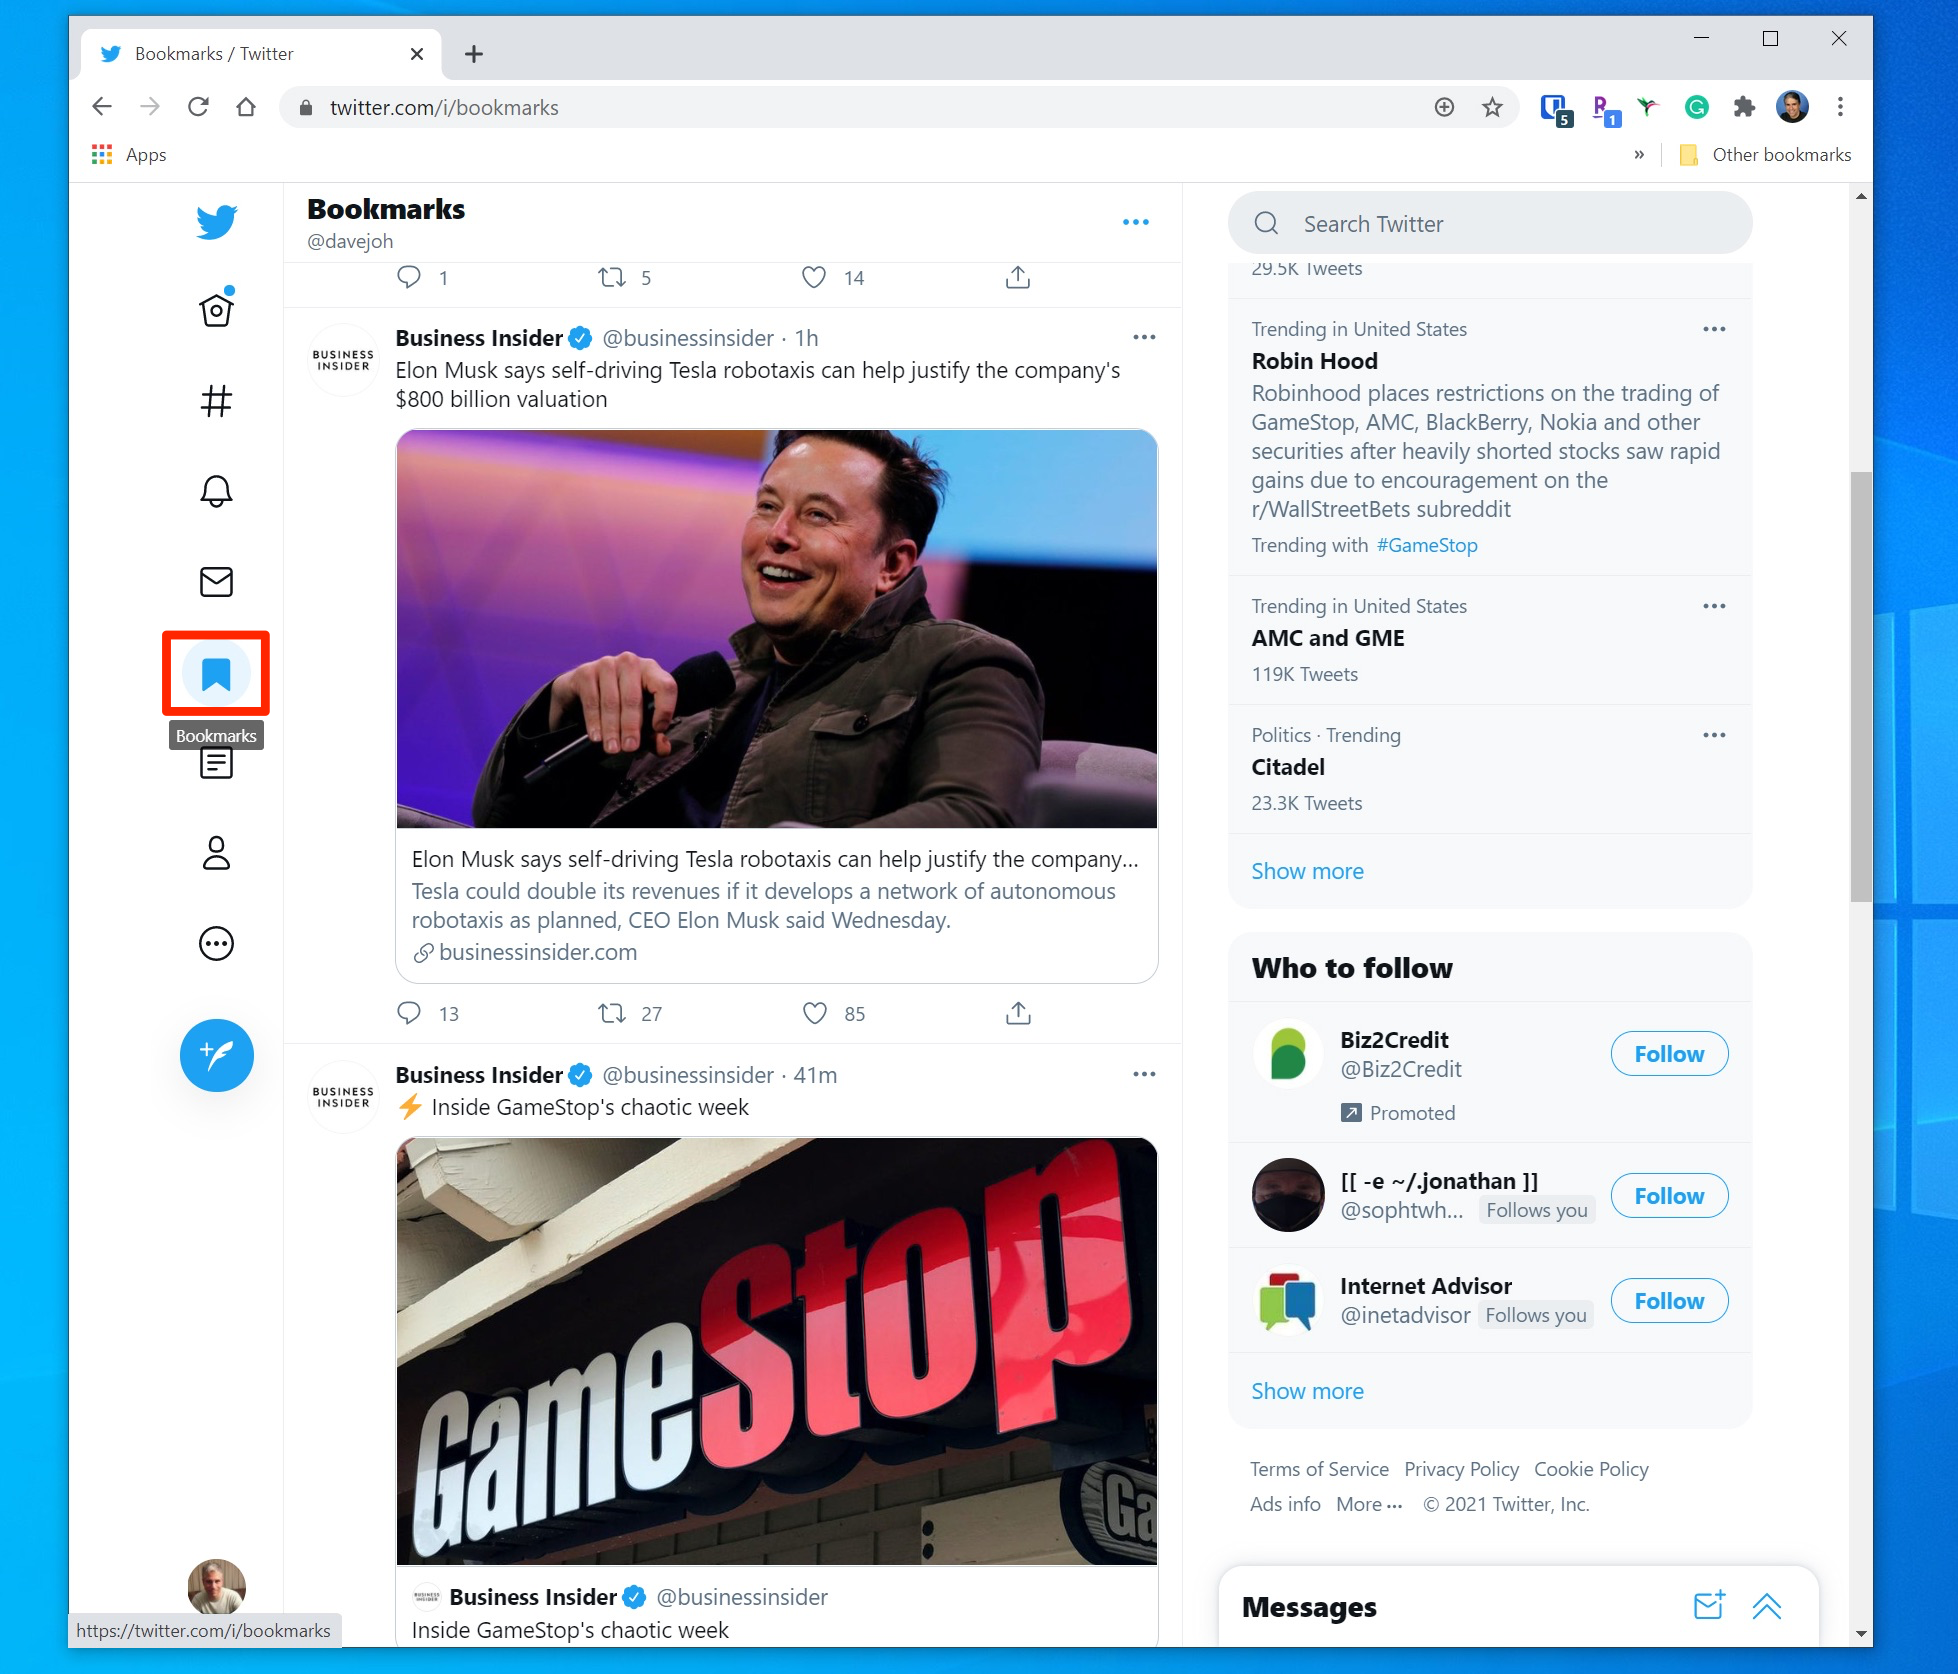Expand hidden bookmarks bar overflow chevron
The width and height of the screenshot is (1958, 1674).
pyautogui.click(x=1639, y=155)
